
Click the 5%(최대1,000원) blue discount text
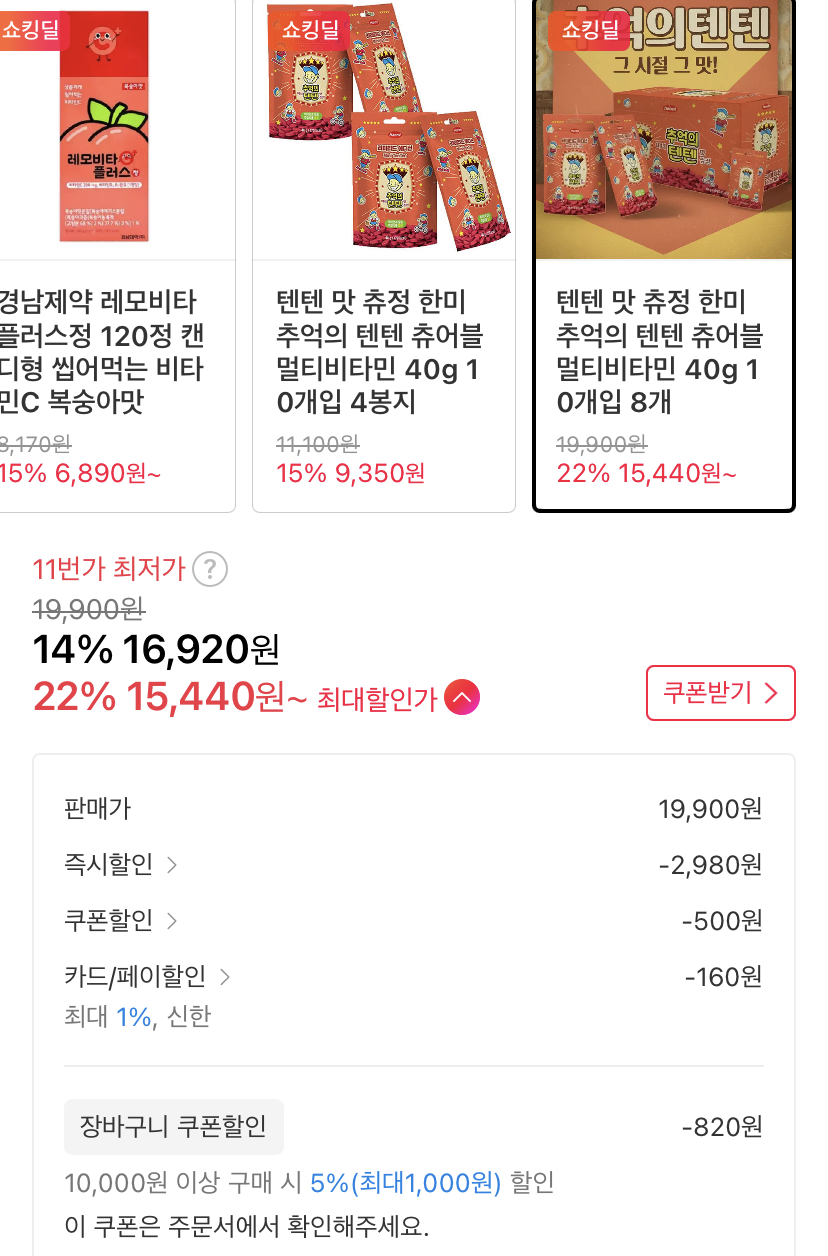point(405,1183)
